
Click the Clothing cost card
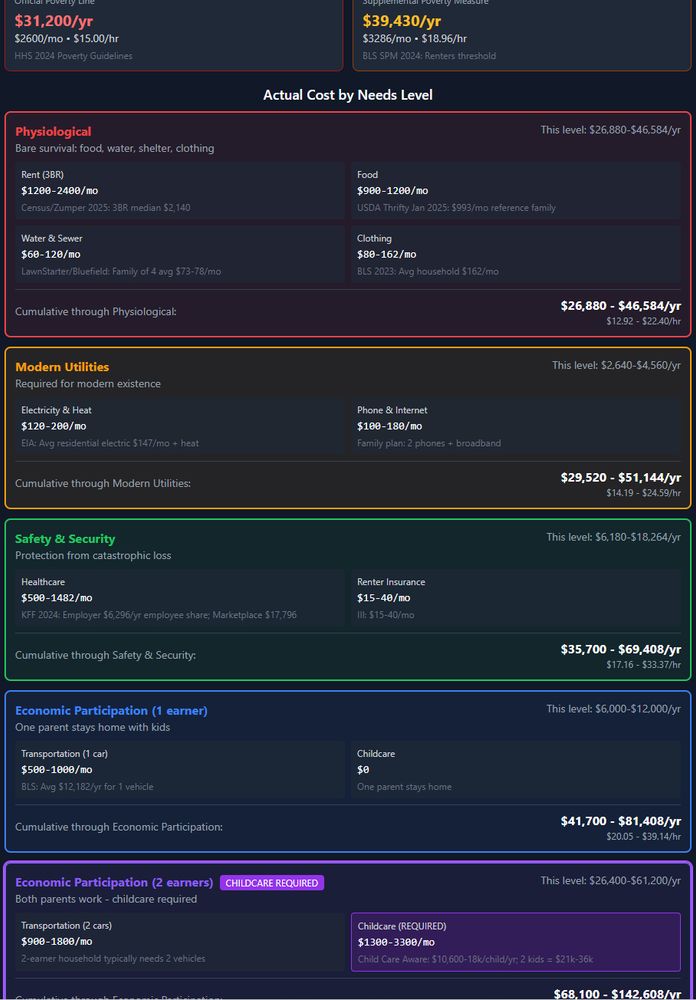(515, 254)
